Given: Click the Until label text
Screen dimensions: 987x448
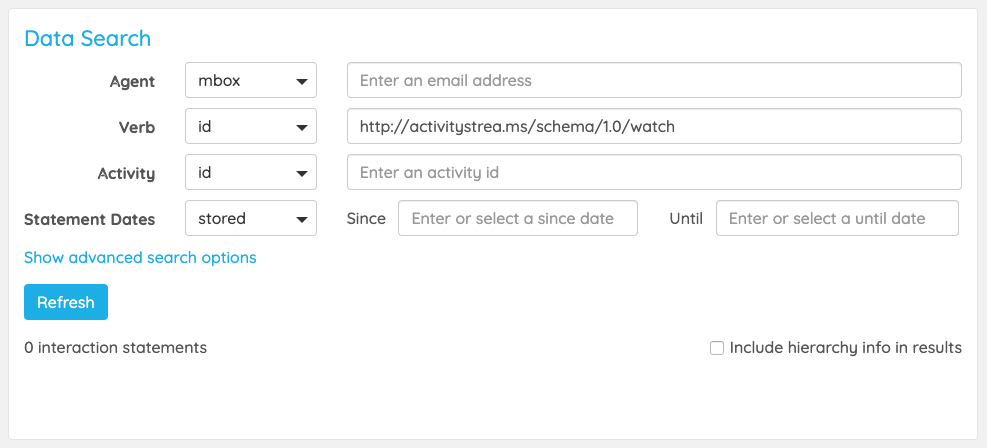Looking at the screenshot, I should tap(686, 218).
